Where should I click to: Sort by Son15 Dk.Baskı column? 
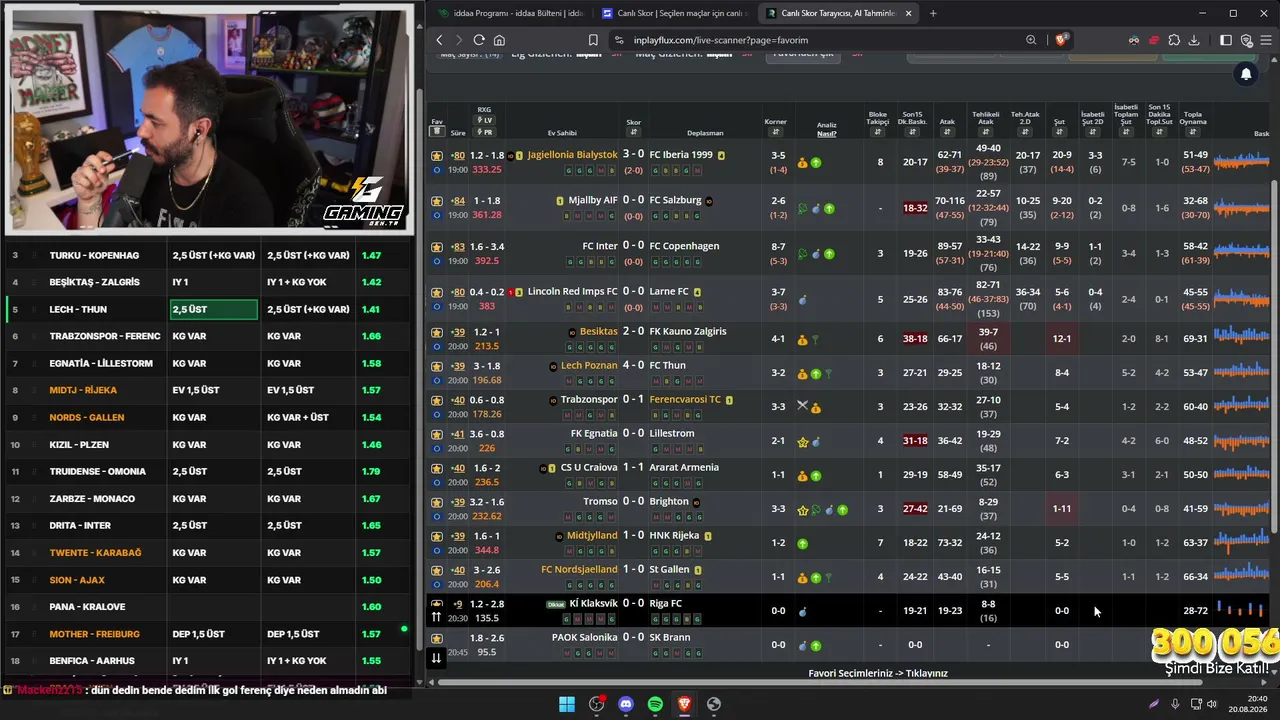click(912, 132)
